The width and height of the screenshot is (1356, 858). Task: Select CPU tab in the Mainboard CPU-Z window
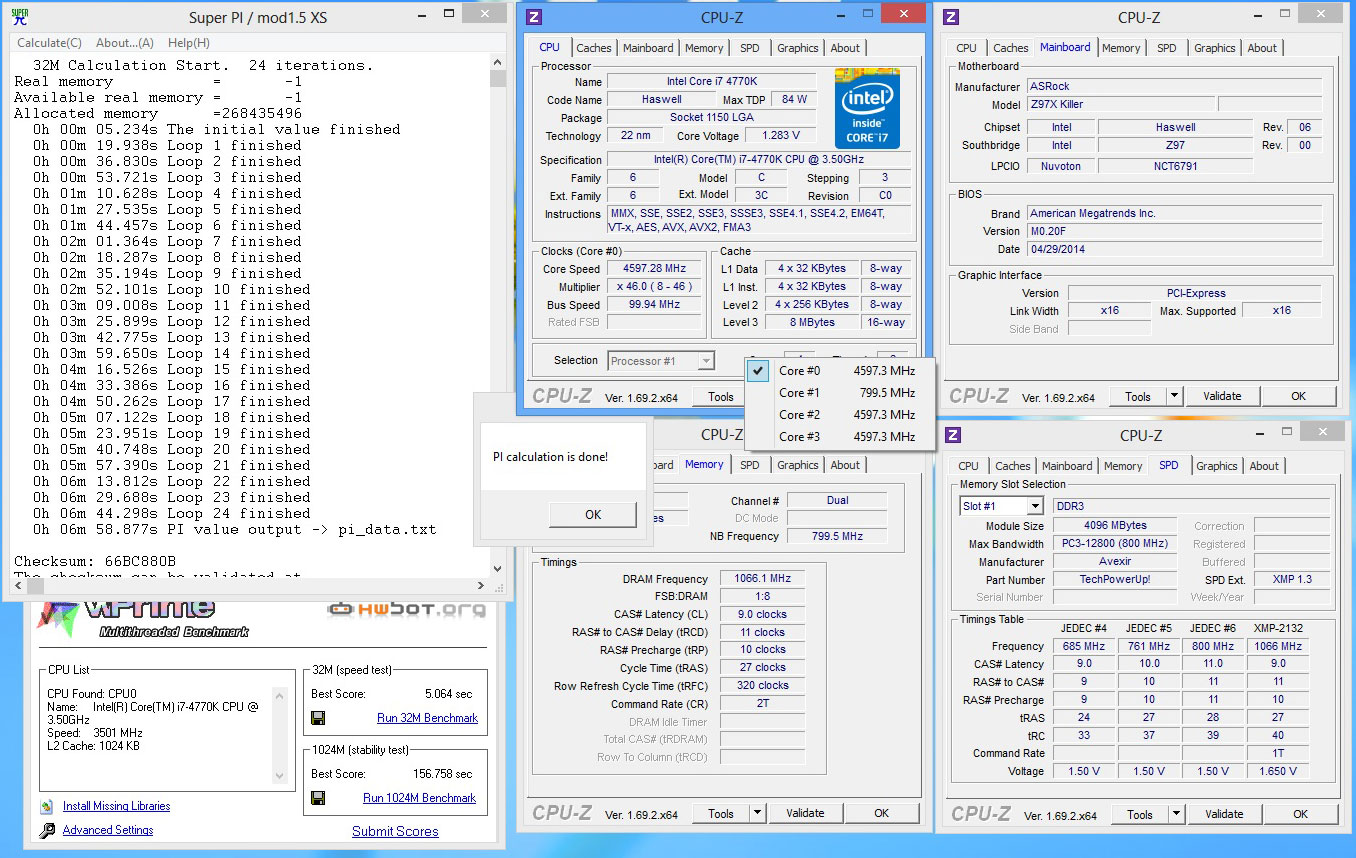click(967, 48)
